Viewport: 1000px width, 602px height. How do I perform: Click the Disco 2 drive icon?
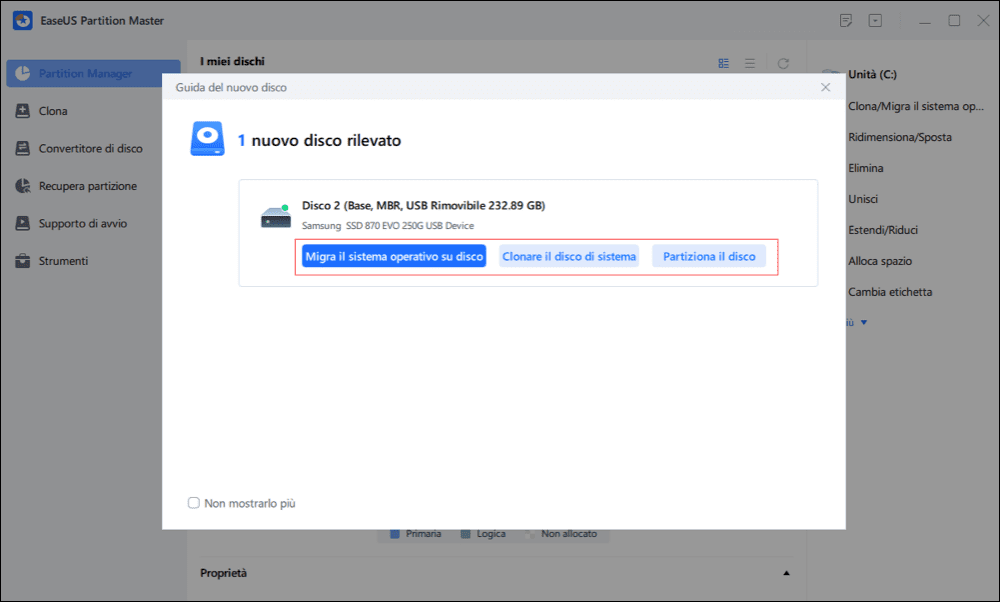[x=276, y=217]
